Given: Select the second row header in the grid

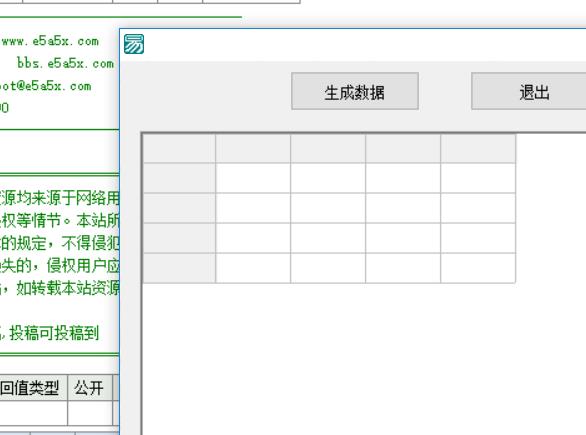Looking at the screenshot, I should [x=179, y=208].
